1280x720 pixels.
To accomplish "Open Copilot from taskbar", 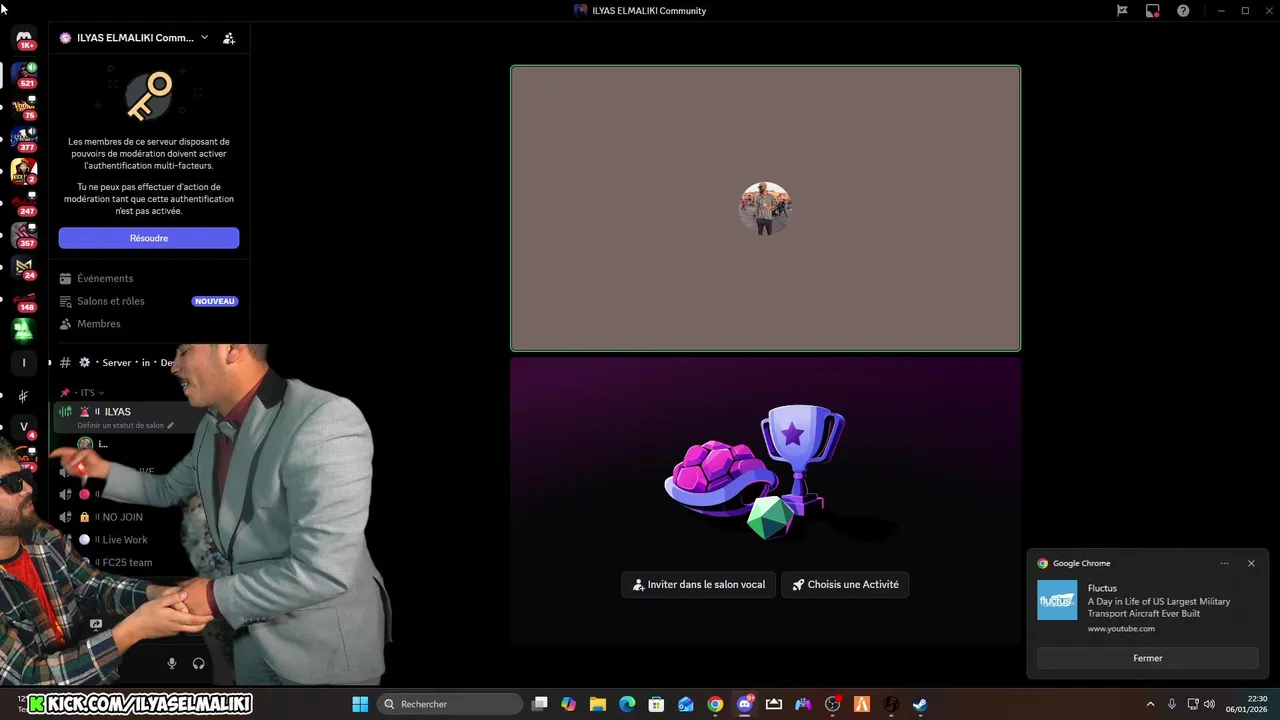I will 569,704.
